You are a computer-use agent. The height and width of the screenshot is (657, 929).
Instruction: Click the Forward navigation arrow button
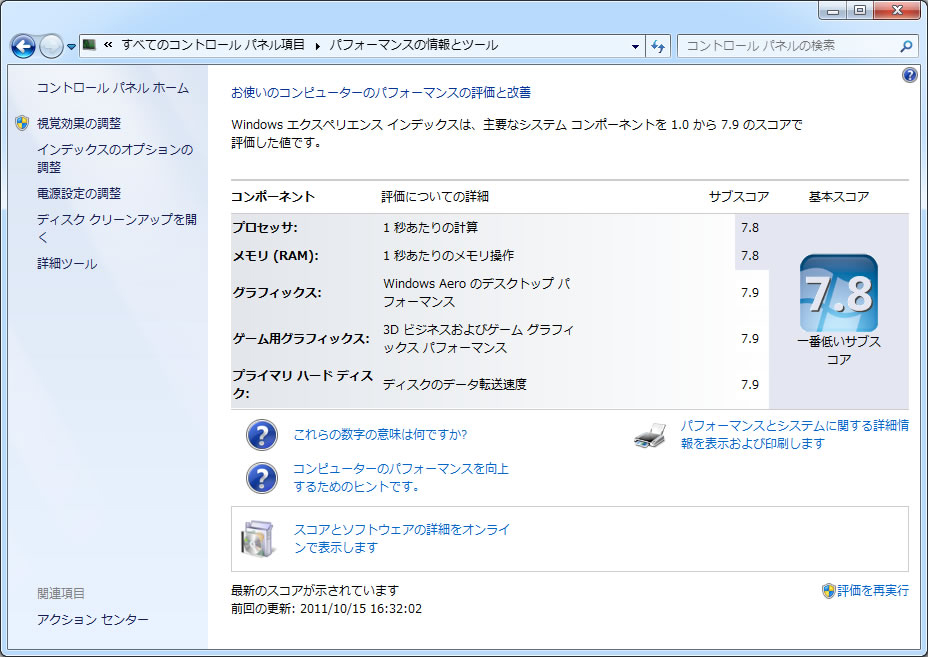[51, 46]
